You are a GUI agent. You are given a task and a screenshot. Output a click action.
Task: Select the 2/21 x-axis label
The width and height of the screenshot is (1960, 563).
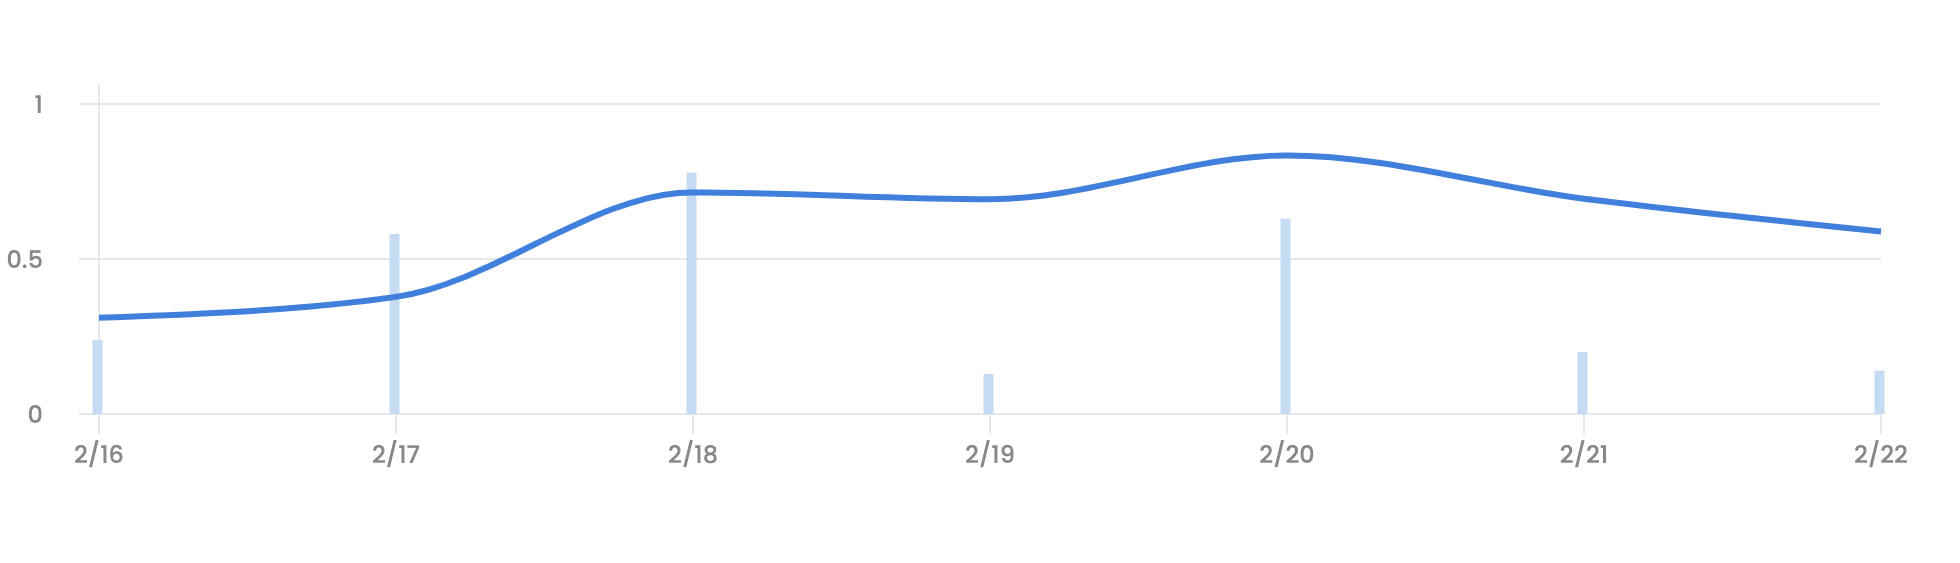point(1584,455)
